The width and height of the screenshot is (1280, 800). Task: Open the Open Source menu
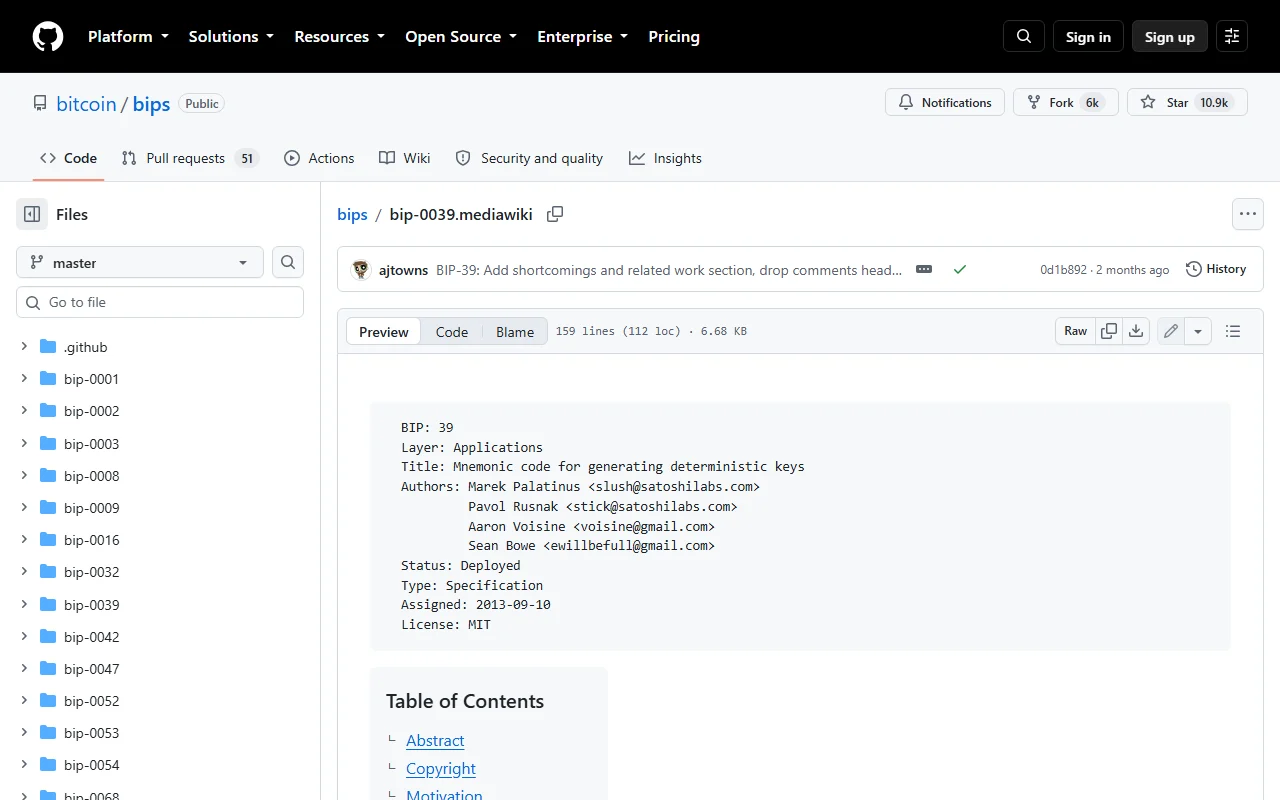click(x=461, y=36)
